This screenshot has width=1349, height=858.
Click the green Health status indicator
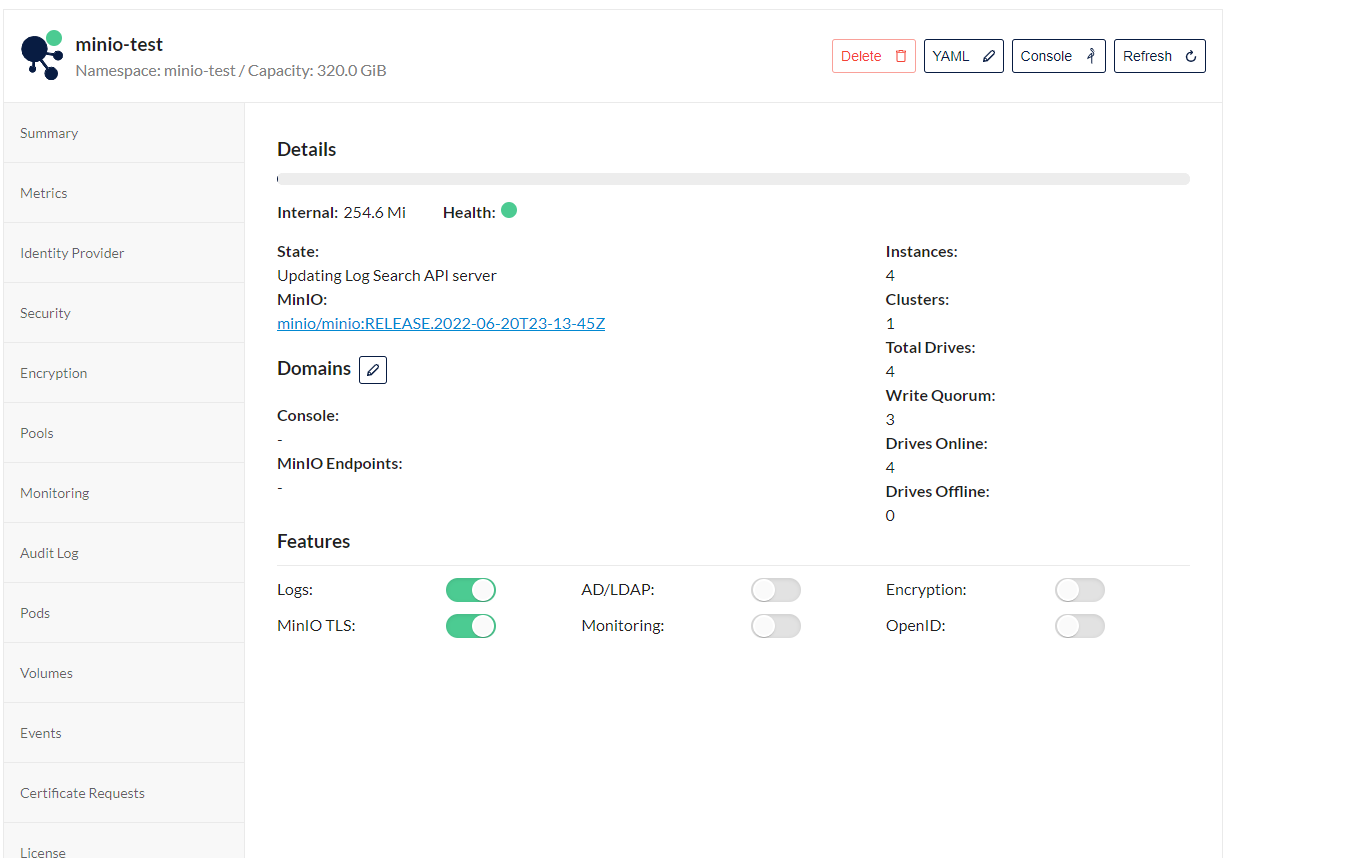pos(509,210)
